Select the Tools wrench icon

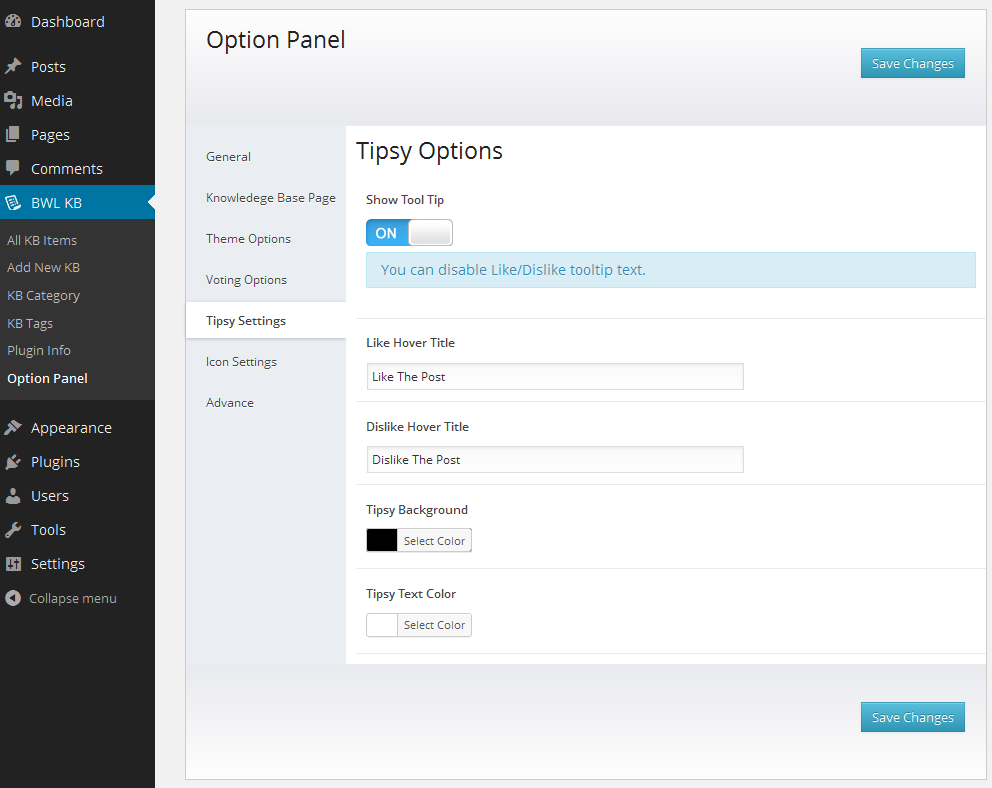click(14, 529)
